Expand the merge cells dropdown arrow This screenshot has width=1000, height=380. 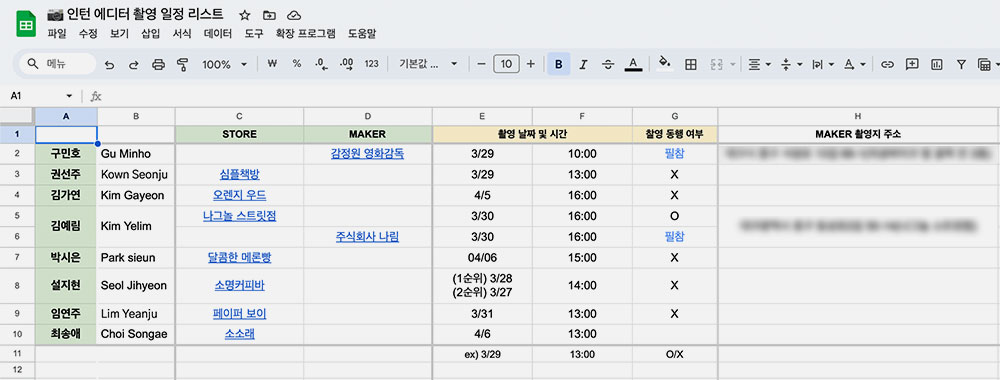[733, 64]
